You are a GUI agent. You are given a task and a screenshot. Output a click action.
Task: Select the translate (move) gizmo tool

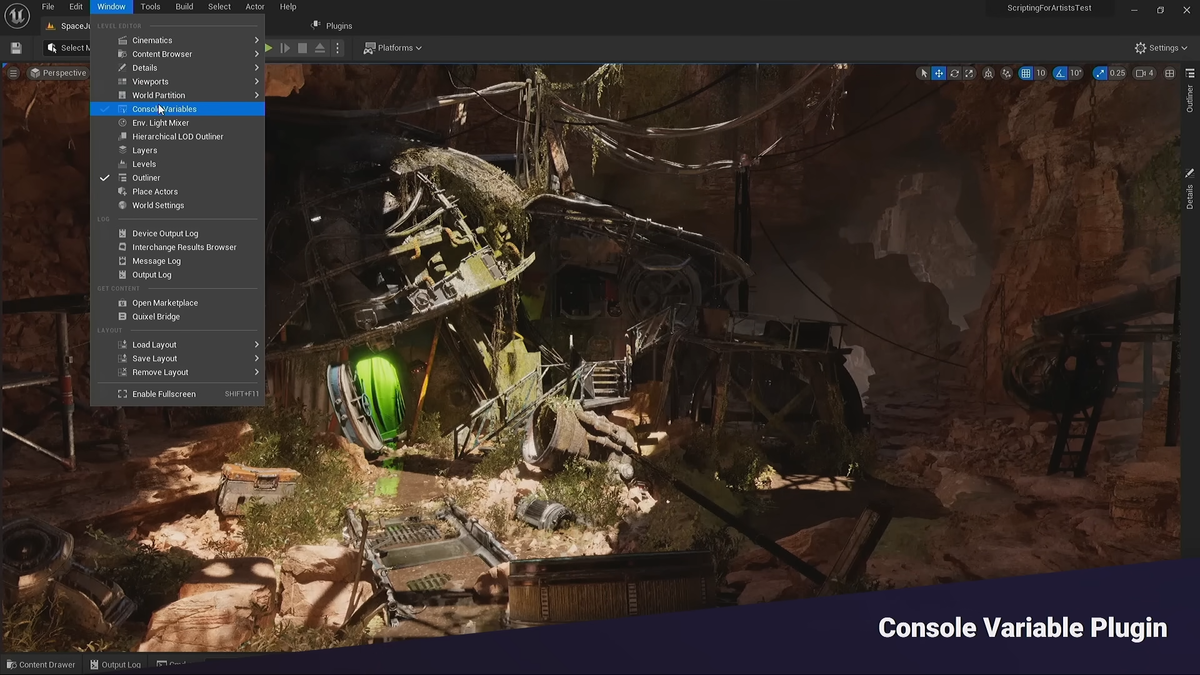click(x=938, y=73)
